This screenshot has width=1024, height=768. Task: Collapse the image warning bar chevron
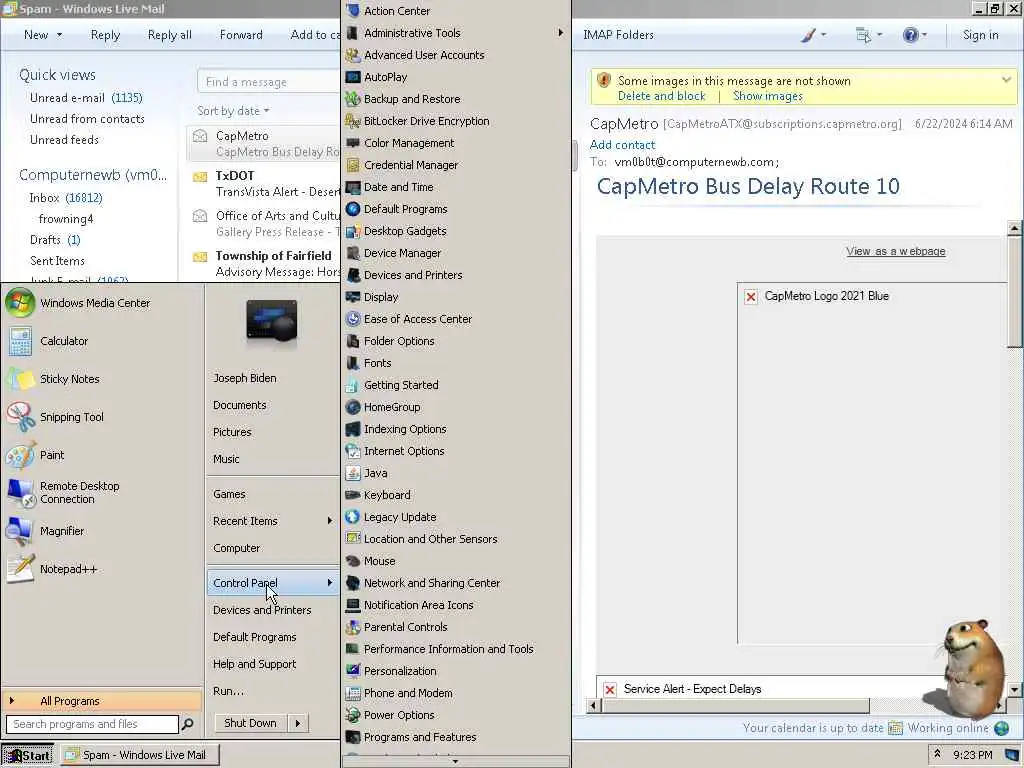[x=1006, y=80]
